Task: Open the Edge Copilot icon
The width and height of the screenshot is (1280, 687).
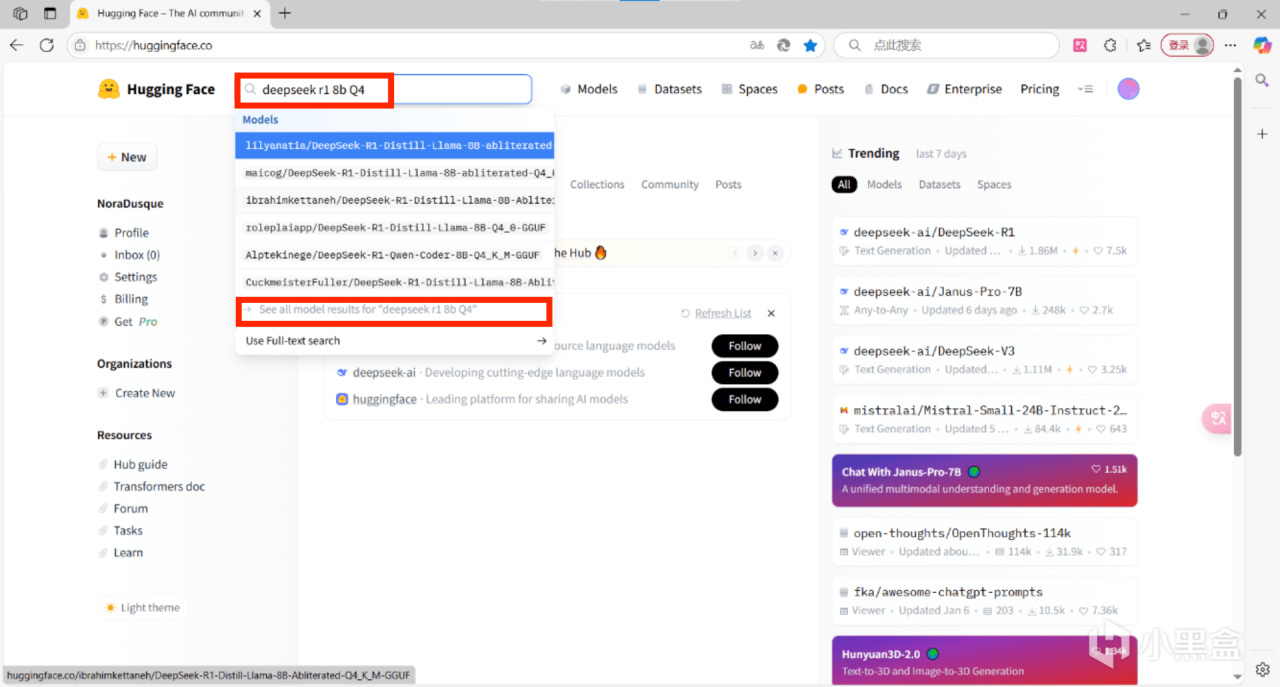Action: [1260, 45]
